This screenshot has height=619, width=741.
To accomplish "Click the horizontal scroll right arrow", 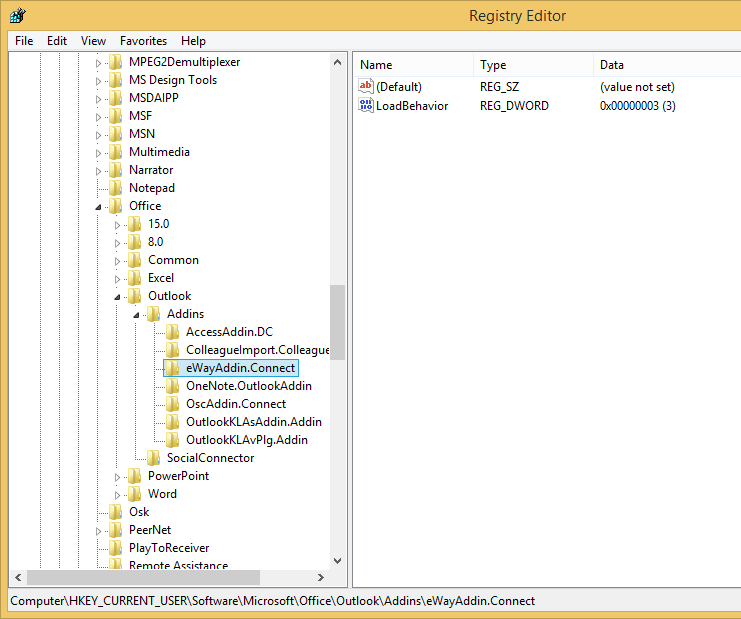I will click(320, 577).
